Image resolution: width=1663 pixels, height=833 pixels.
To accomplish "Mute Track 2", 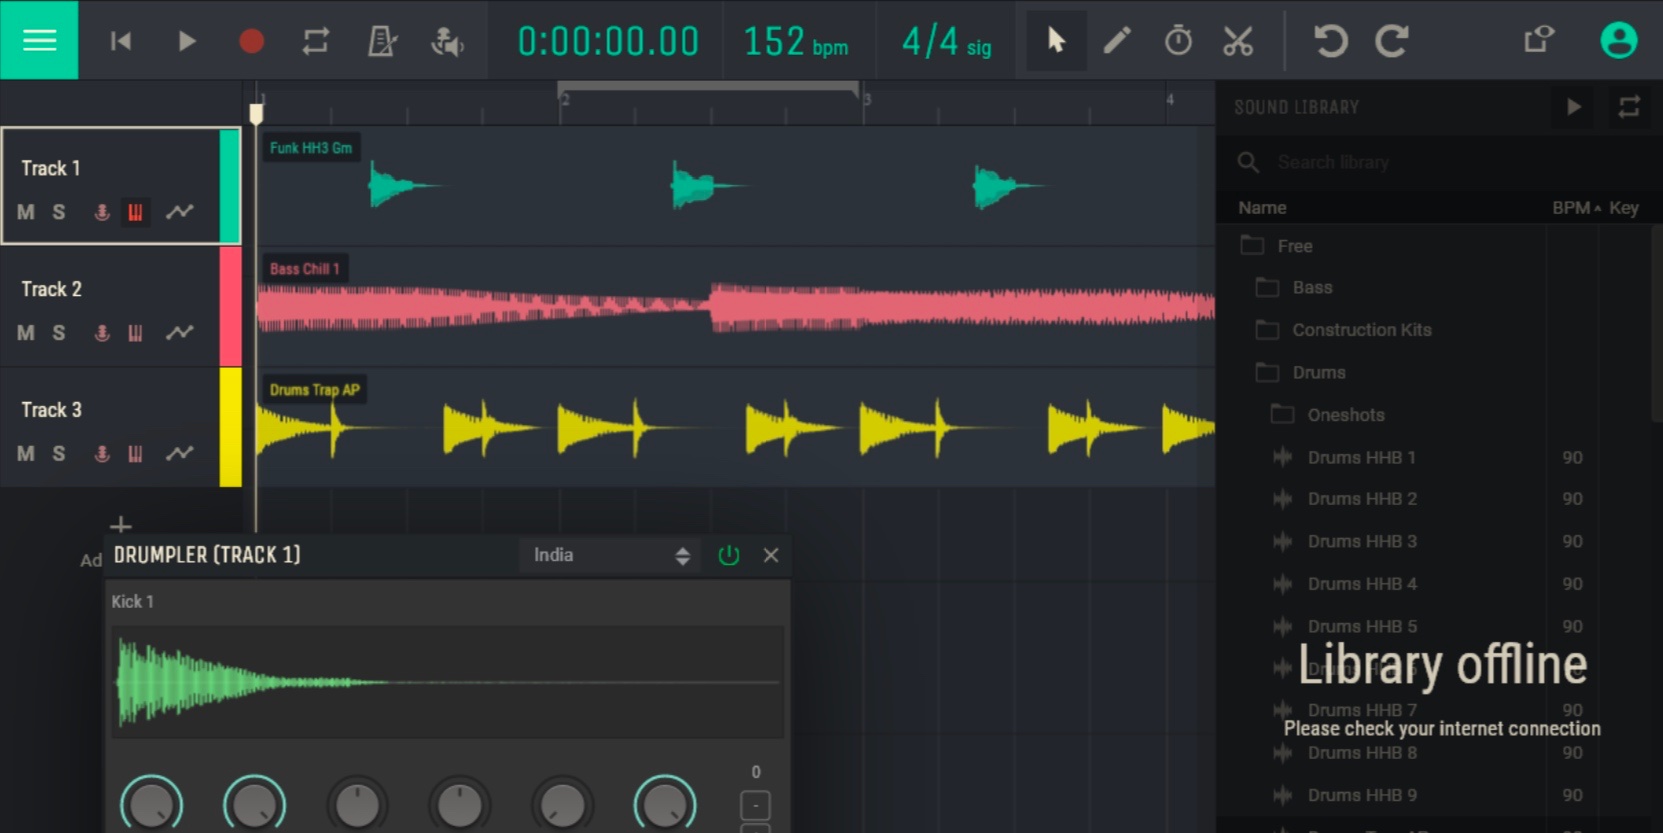I will (x=26, y=333).
